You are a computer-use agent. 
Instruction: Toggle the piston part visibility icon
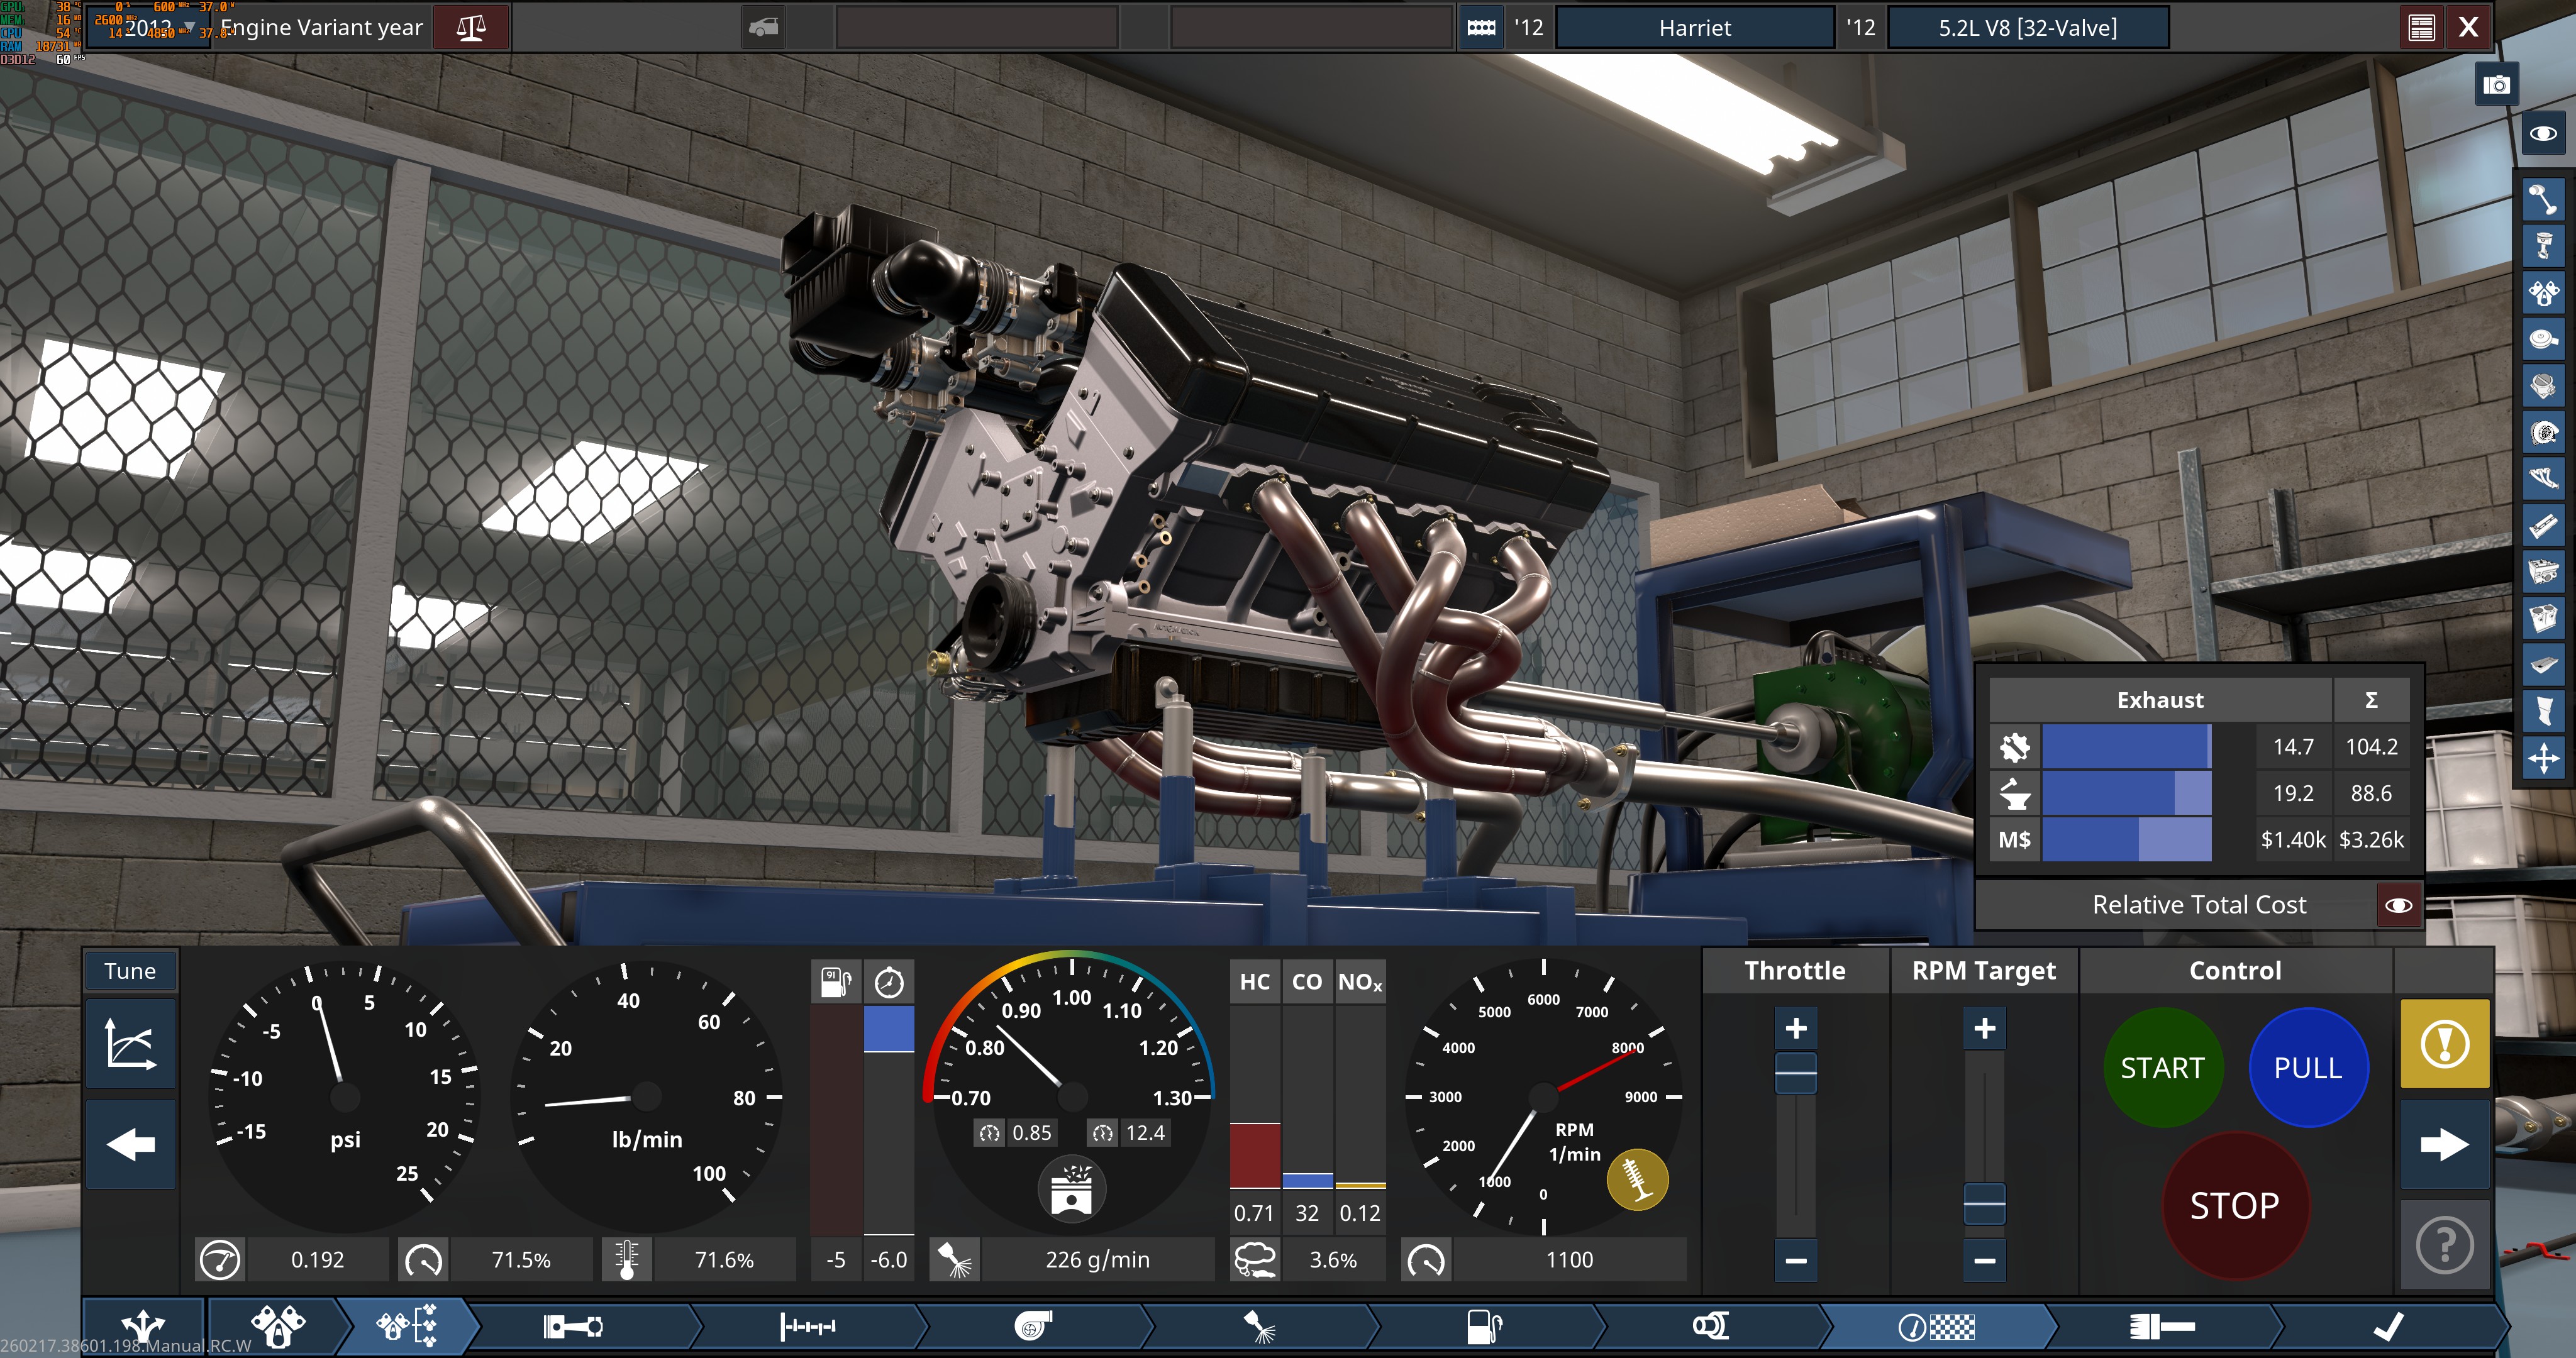2543,246
